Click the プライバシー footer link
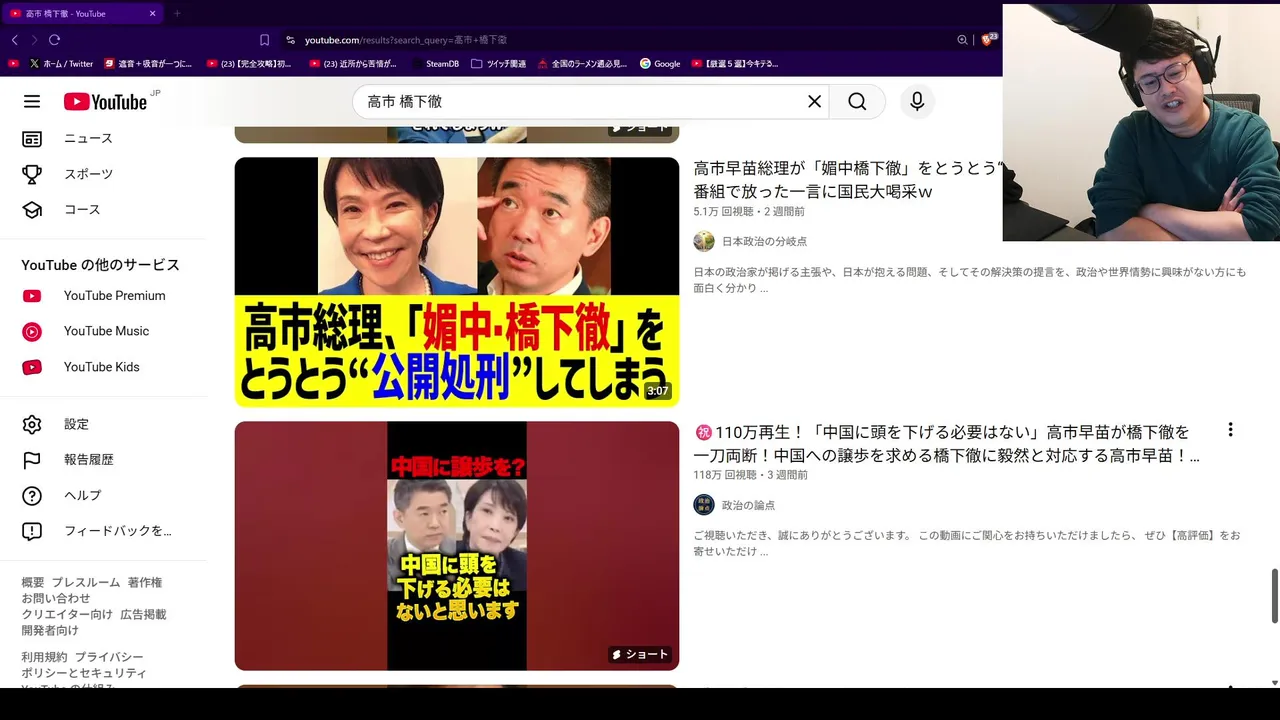 tap(109, 657)
